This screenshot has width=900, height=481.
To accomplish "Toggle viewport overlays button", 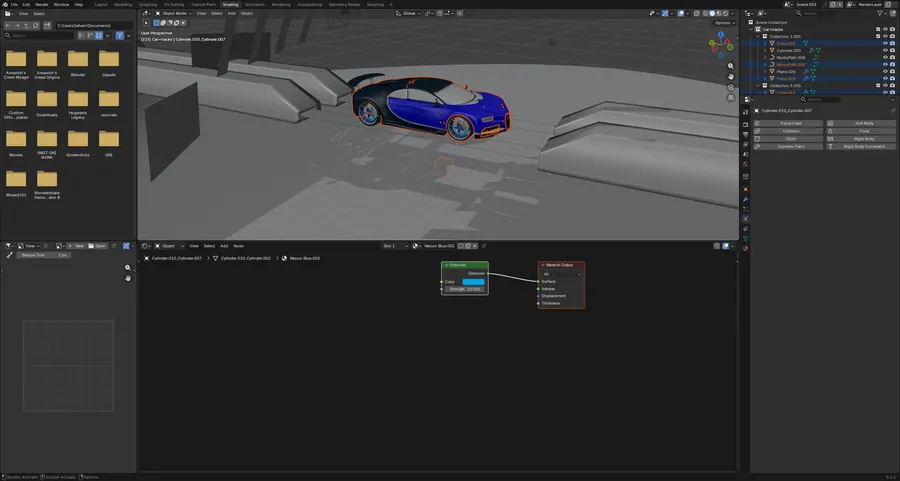I will (681, 13).
